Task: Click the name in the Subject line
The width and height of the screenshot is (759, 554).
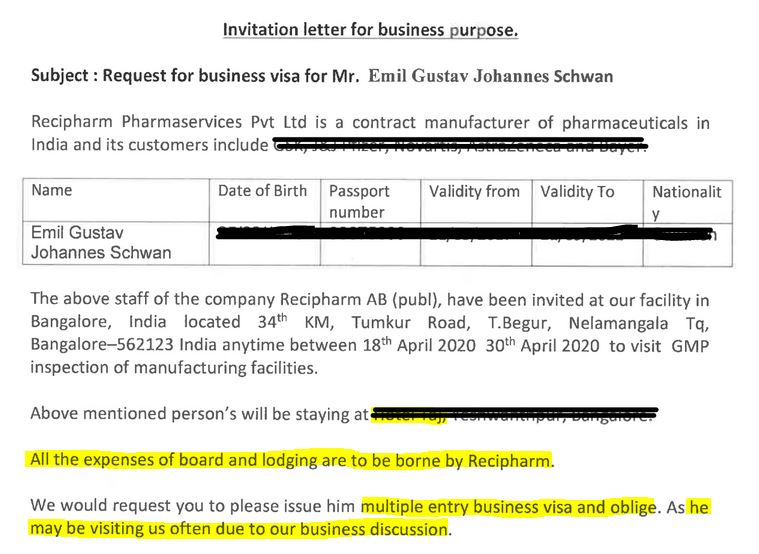Action: tap(491, 76)
